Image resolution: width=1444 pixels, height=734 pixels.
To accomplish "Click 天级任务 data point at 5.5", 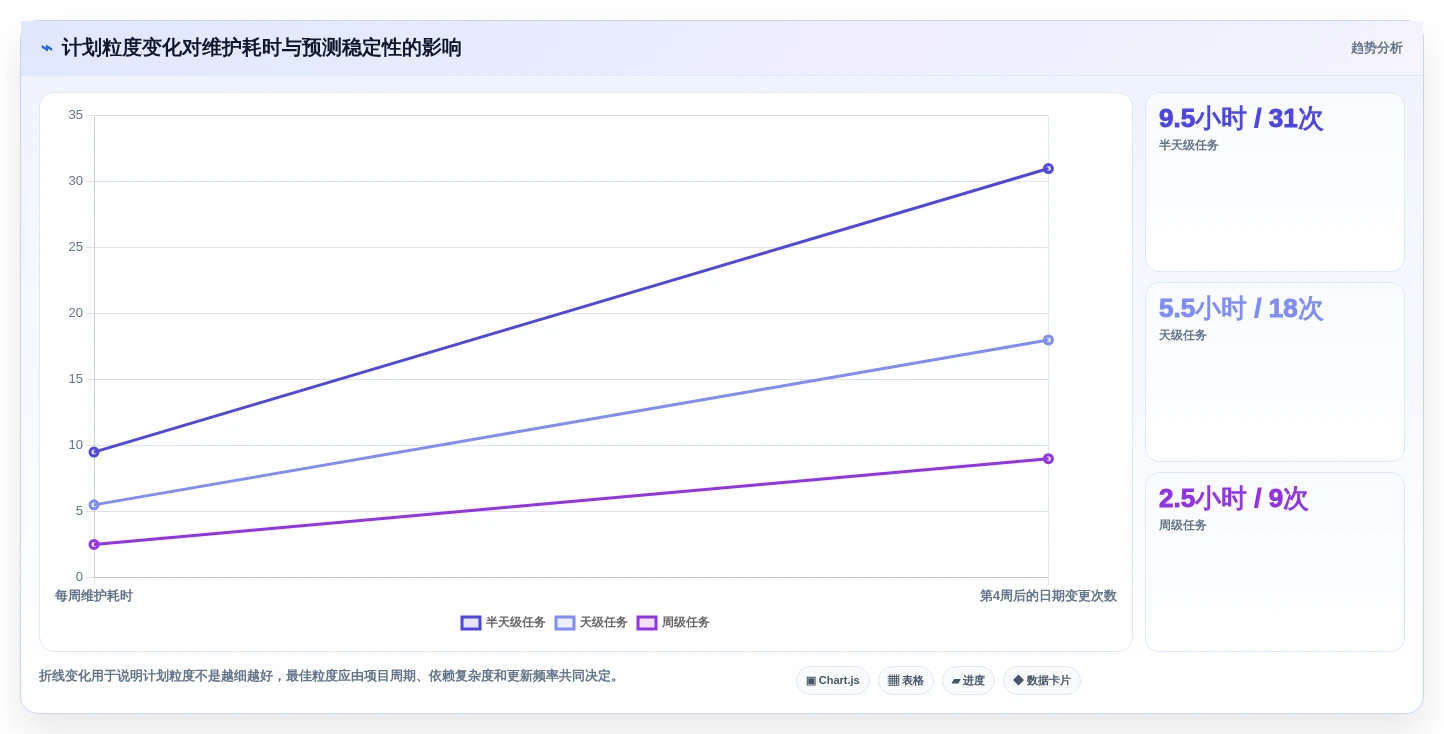I will pyautogui.click(x=94, y=505).
